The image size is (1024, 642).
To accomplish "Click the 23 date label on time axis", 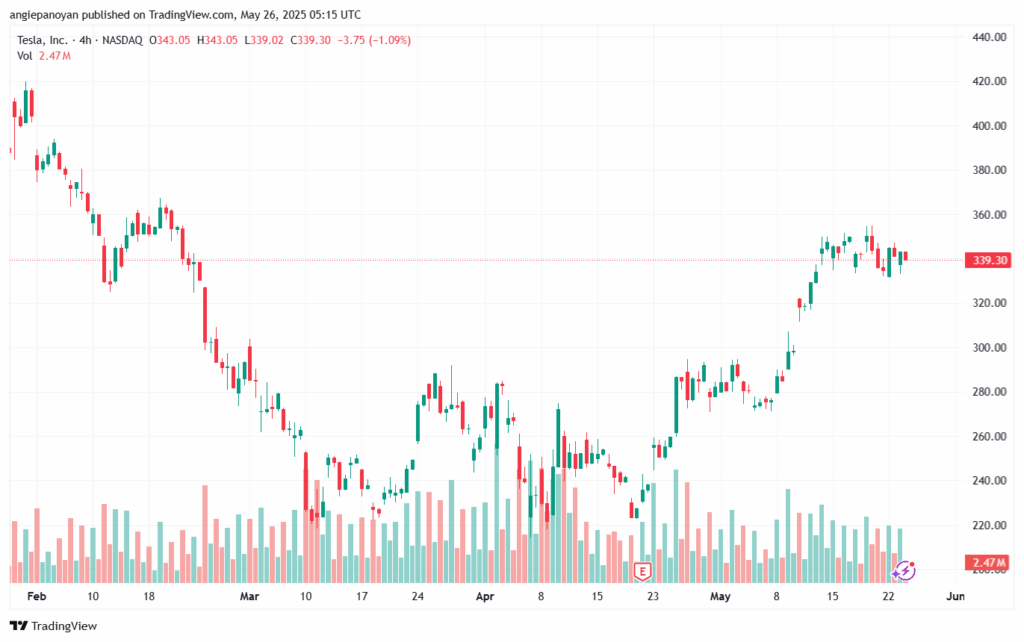I will click(653, 596).
